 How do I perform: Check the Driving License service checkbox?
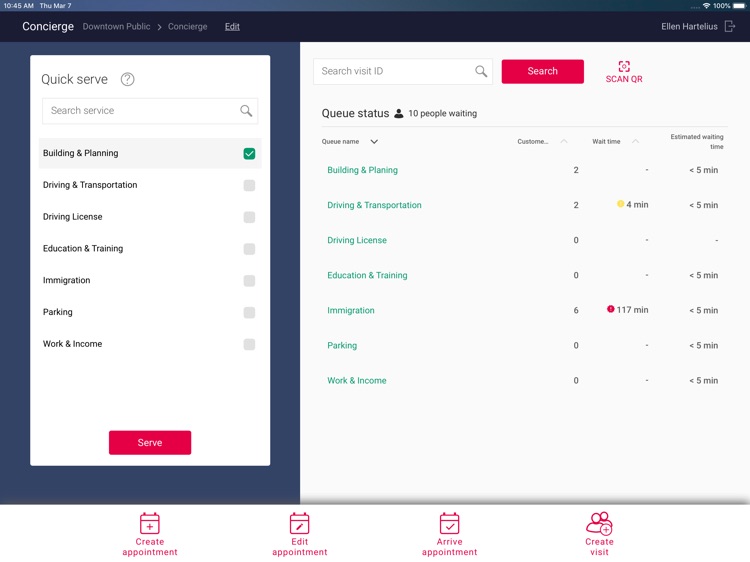coord(249,217)
